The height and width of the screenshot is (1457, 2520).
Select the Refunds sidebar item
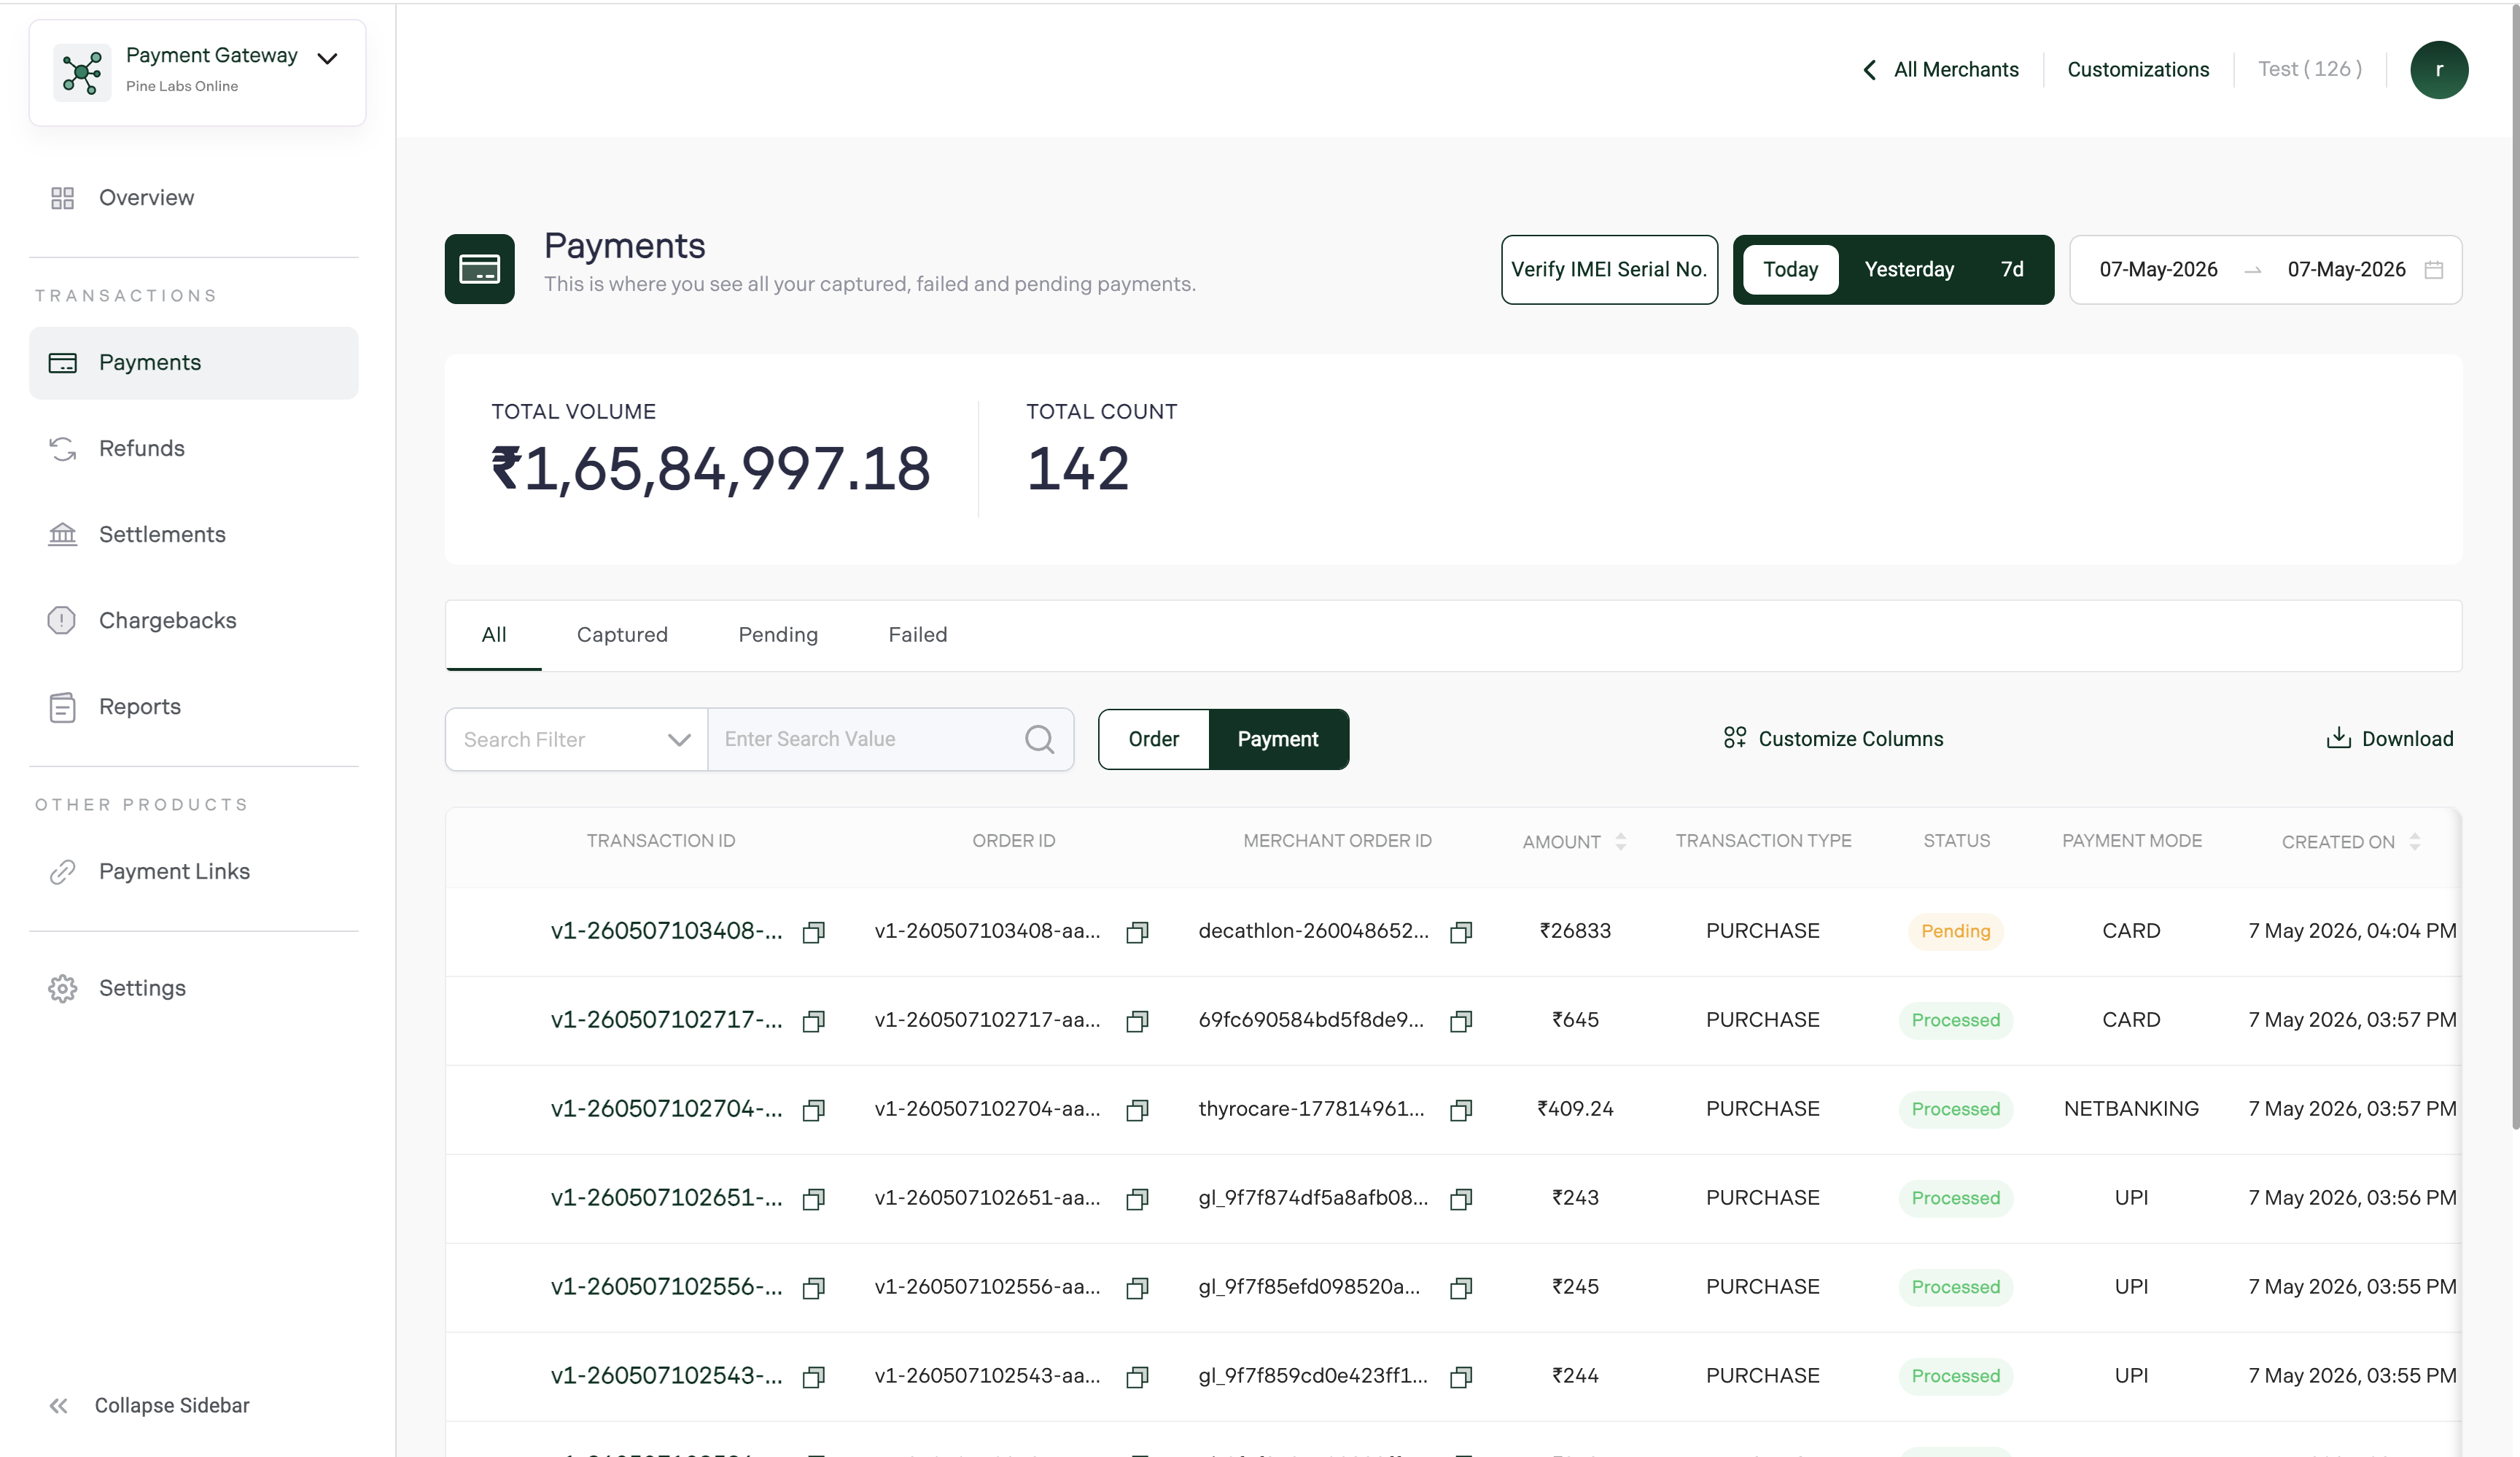coord(194,448)
